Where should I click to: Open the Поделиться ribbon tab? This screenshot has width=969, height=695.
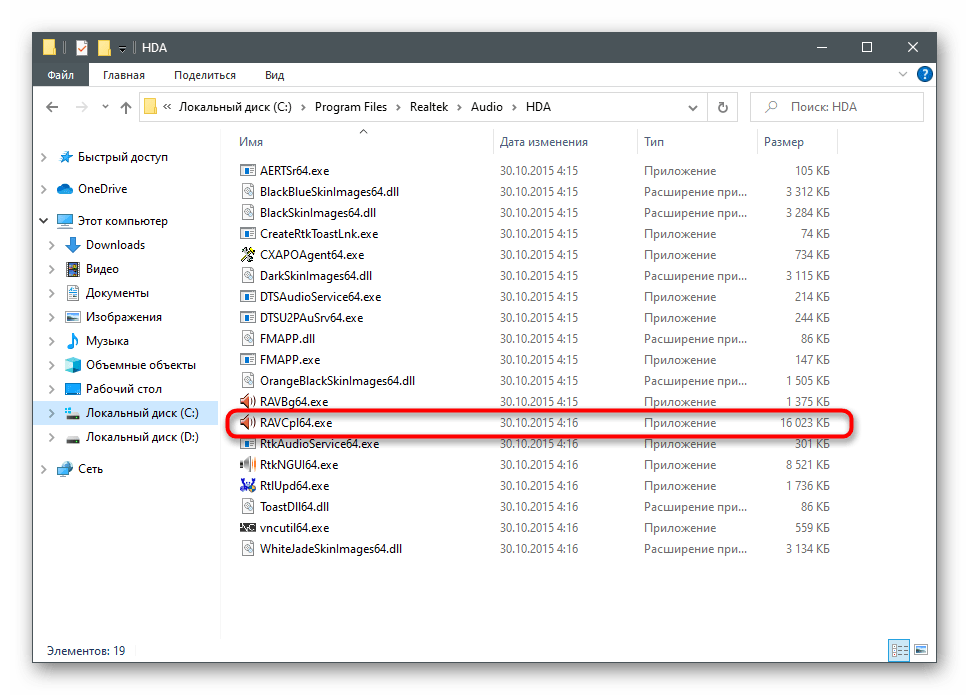coord(205,75)
